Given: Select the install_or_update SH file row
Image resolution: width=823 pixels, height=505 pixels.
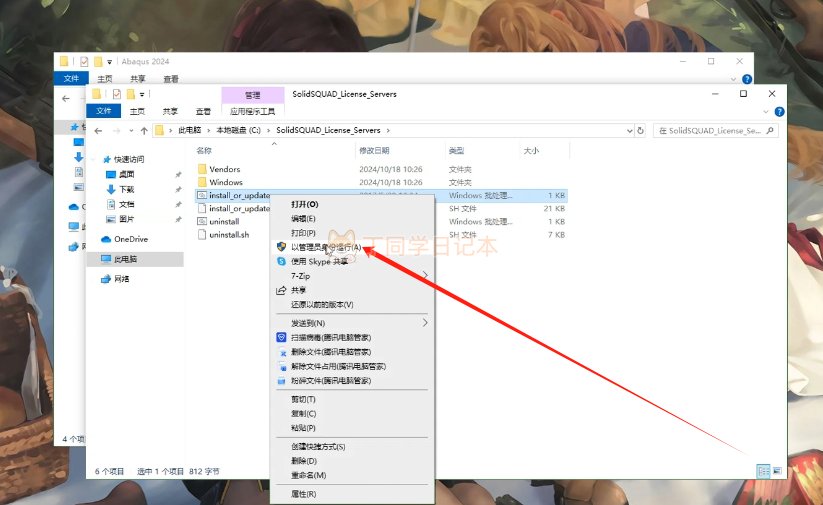Looking at the screenshot, I should tap(381, 208).
